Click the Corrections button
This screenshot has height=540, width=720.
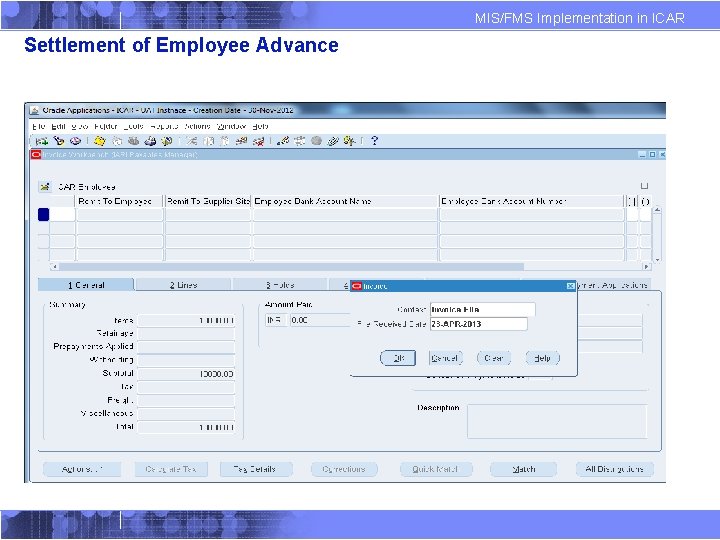[x=344, y=469]
